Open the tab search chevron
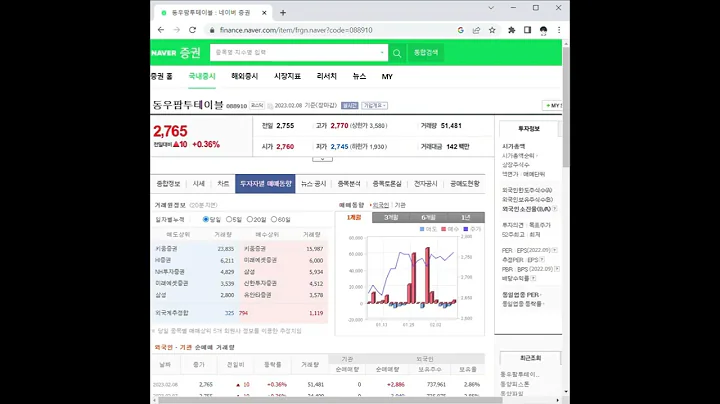This screenshot has height=404, width=720. [x=491, y=8]
